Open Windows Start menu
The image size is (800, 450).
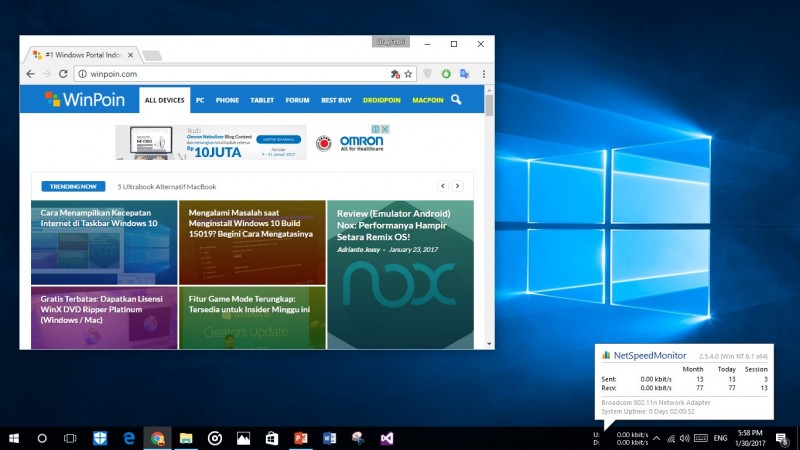click(x=14, y=438)
